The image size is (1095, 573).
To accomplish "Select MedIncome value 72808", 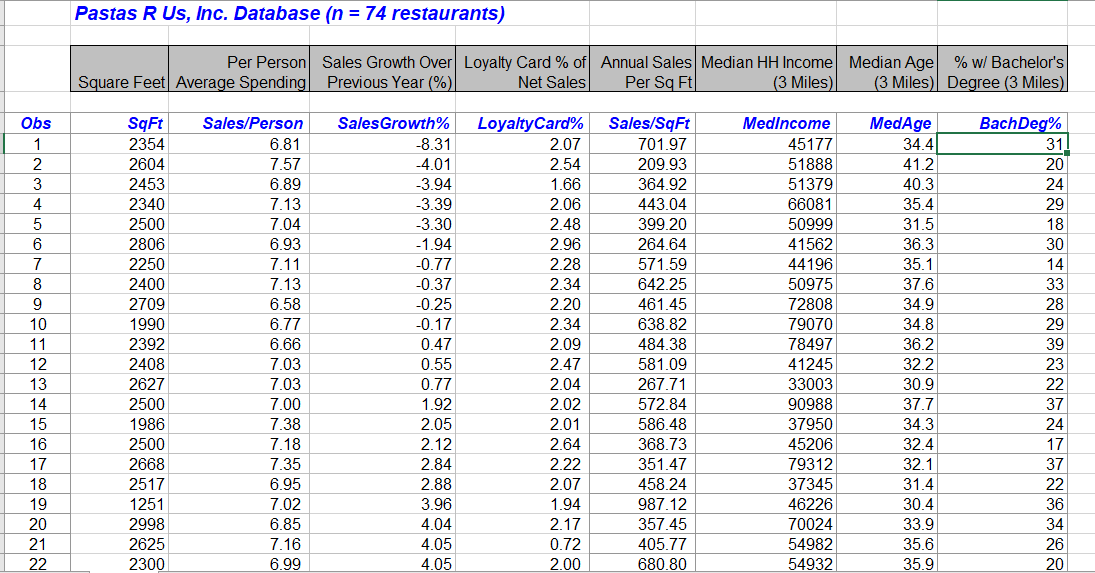I will (x=766, y=304).
